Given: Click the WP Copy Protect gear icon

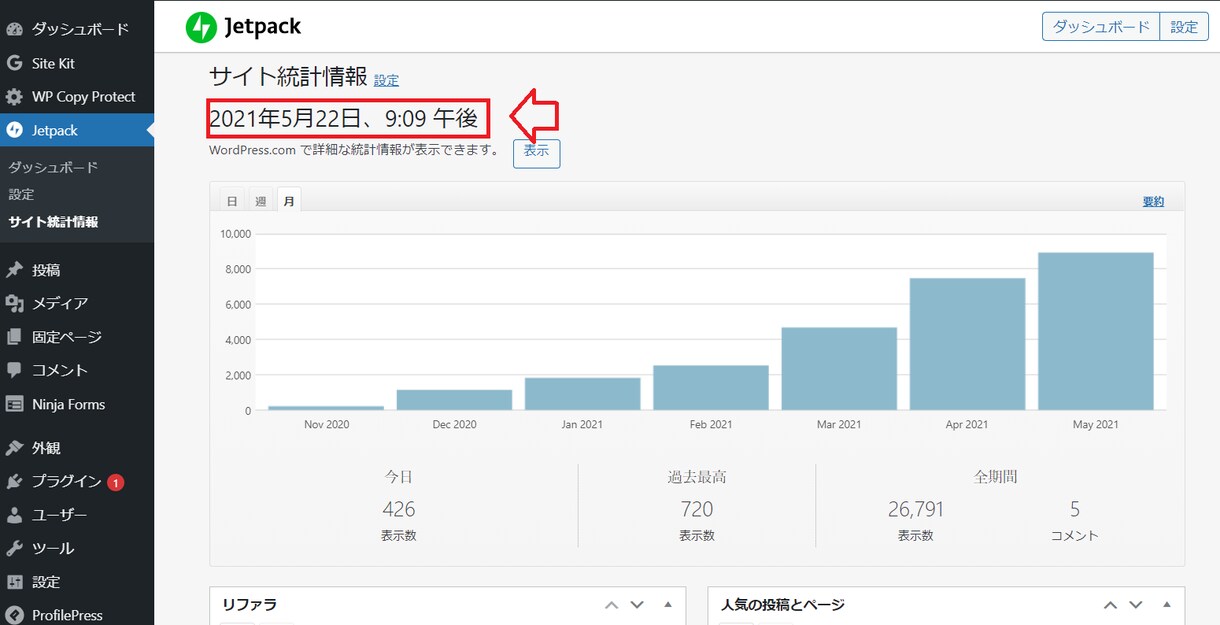Looking at the screenshot, I should click(14, 97).
